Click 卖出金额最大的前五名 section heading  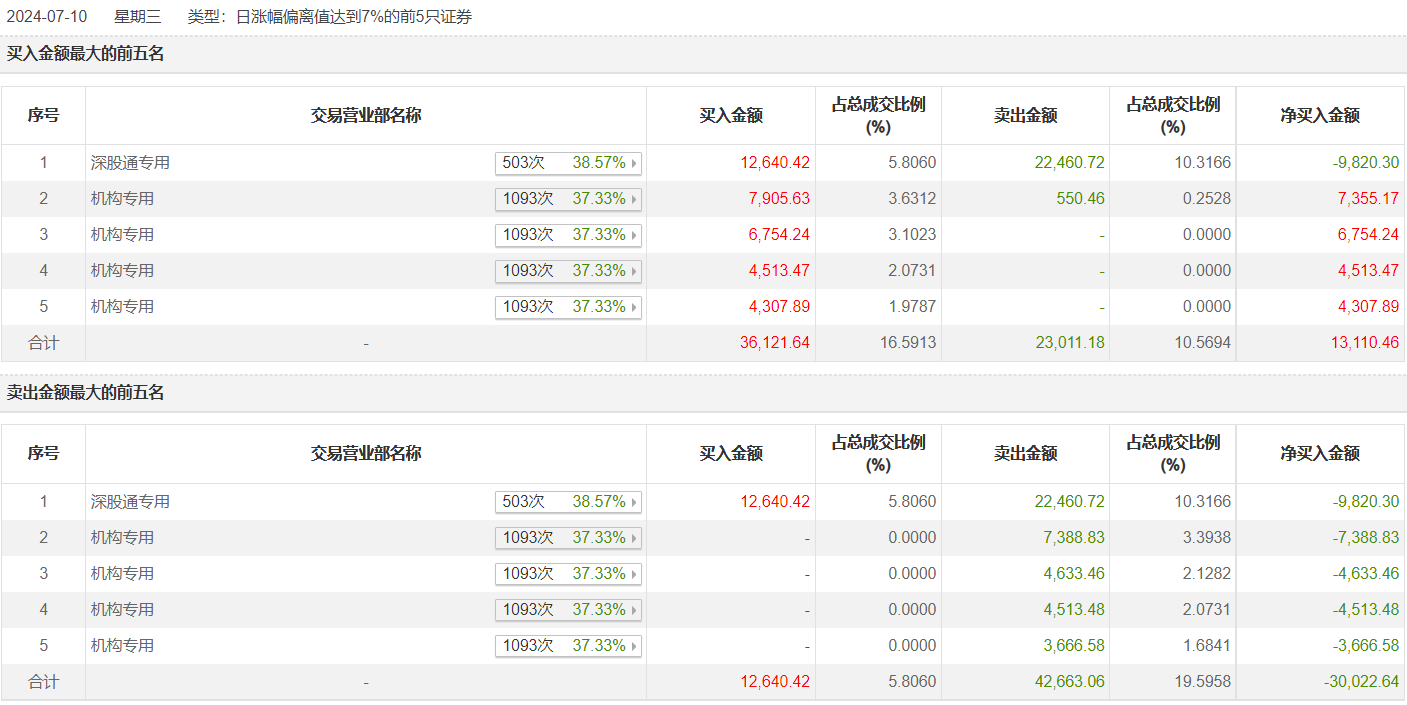[x=86, y=393]
